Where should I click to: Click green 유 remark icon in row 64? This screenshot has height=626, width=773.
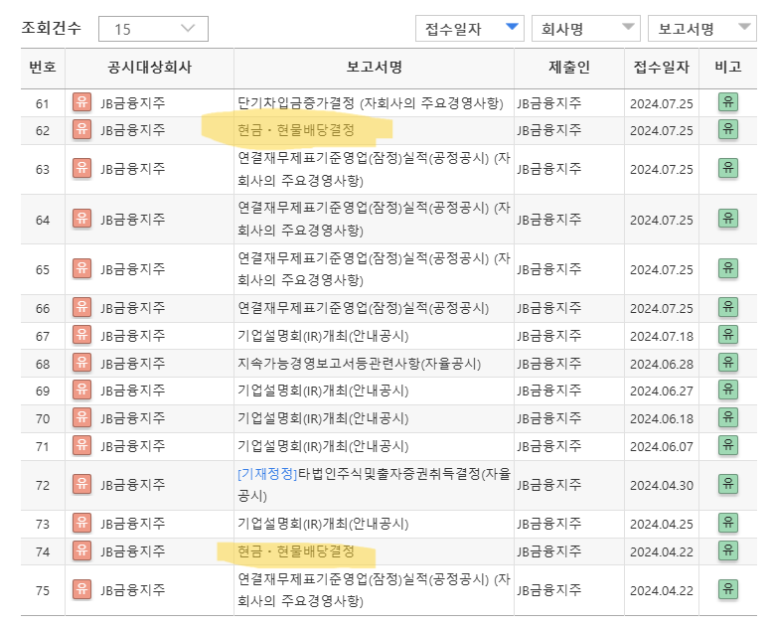pos(728,219)
